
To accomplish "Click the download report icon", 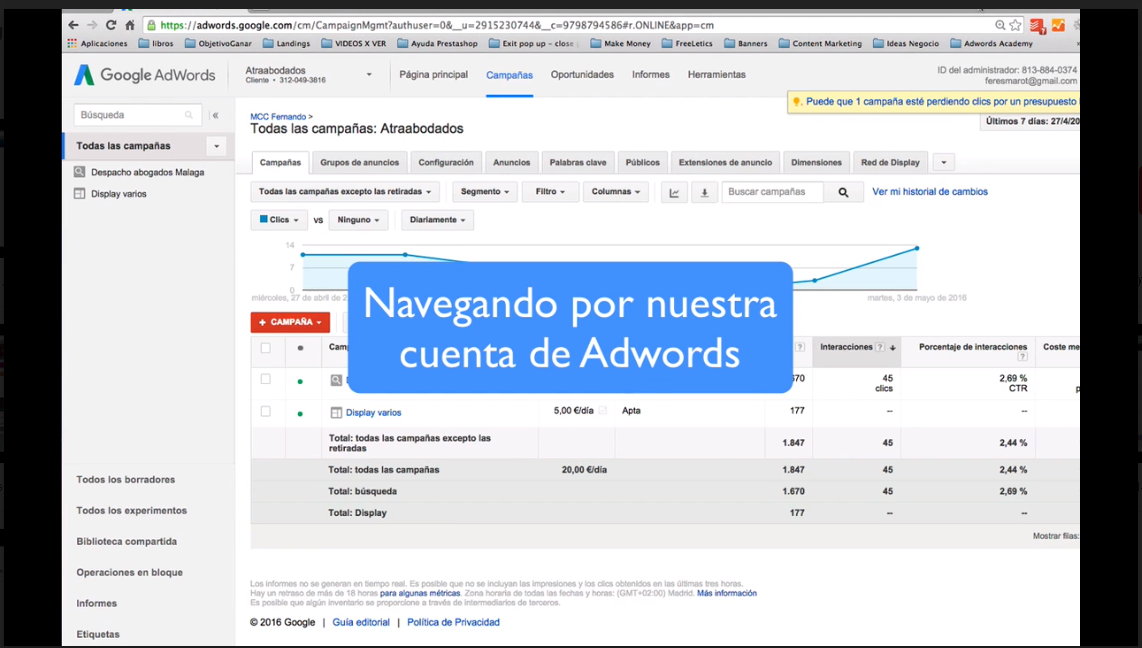I will [x=704, y=192].
